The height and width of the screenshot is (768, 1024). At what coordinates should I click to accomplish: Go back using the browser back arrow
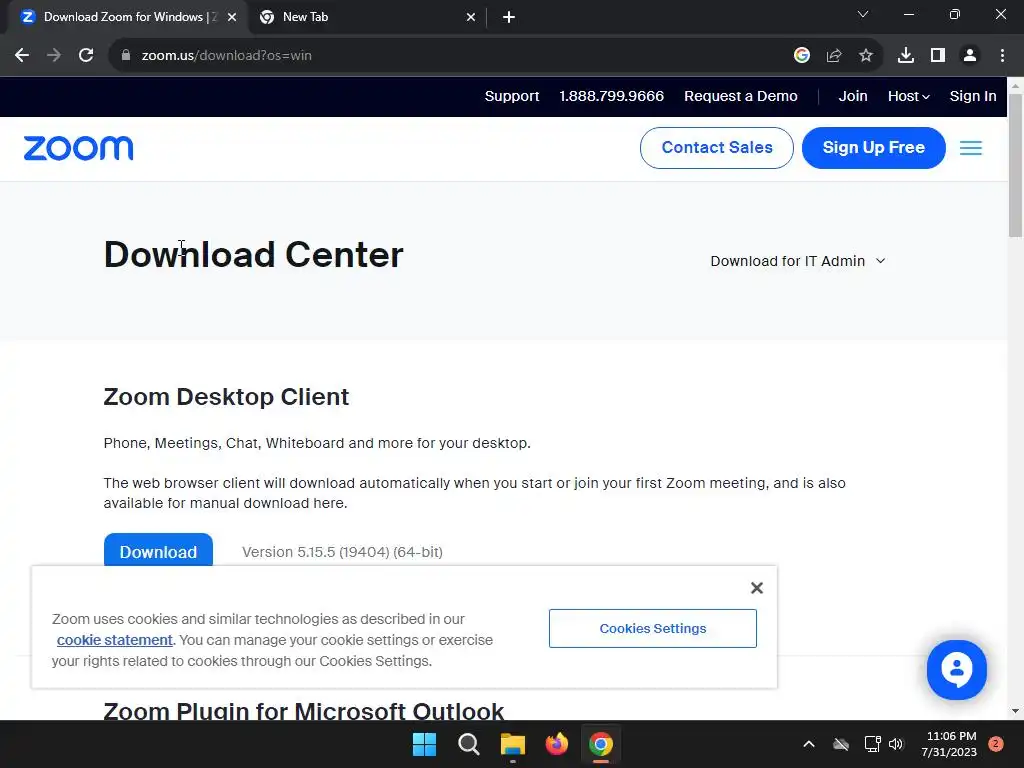(x=22, y=56)
